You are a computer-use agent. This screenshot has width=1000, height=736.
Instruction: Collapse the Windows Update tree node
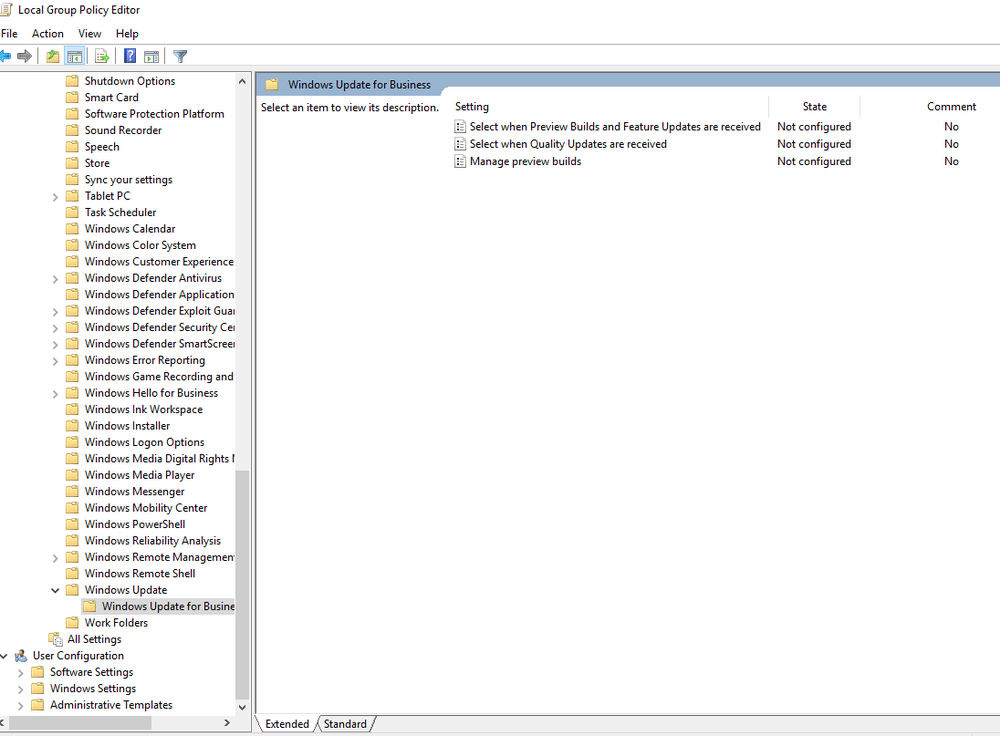point(55,591)
